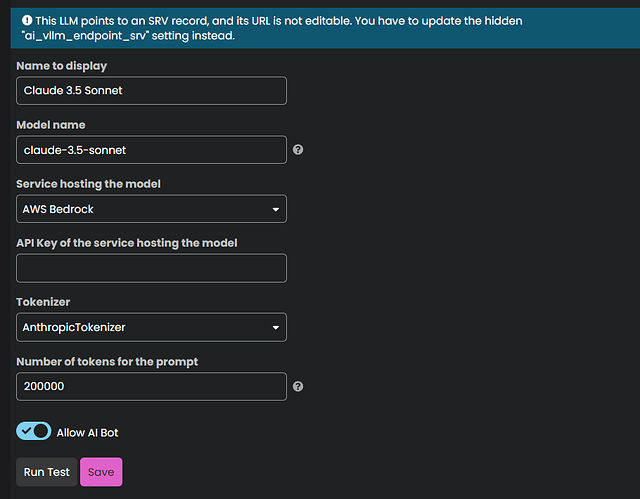Click the 'Model name' label
The image size is (640, 499).
coord(51,125)
